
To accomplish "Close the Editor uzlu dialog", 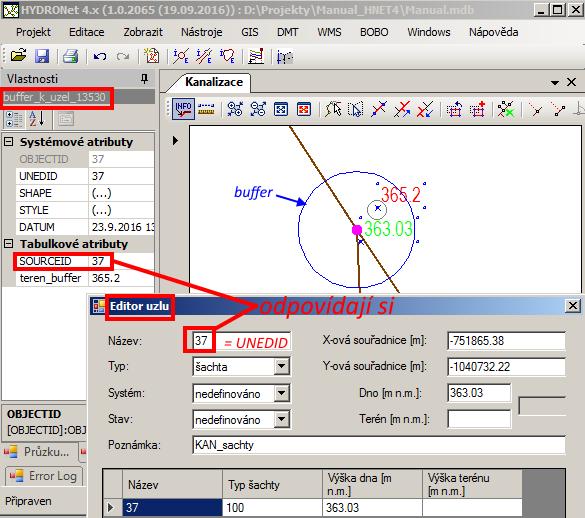I will click(x=573, y=306).
